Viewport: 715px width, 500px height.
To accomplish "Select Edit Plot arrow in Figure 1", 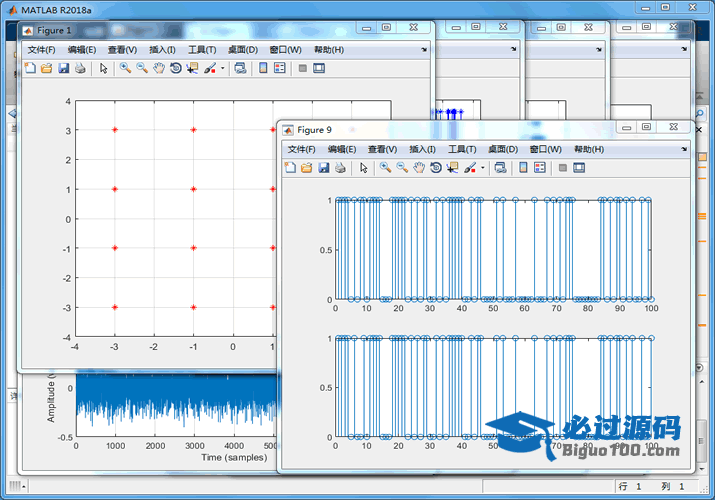I will 104,68.
